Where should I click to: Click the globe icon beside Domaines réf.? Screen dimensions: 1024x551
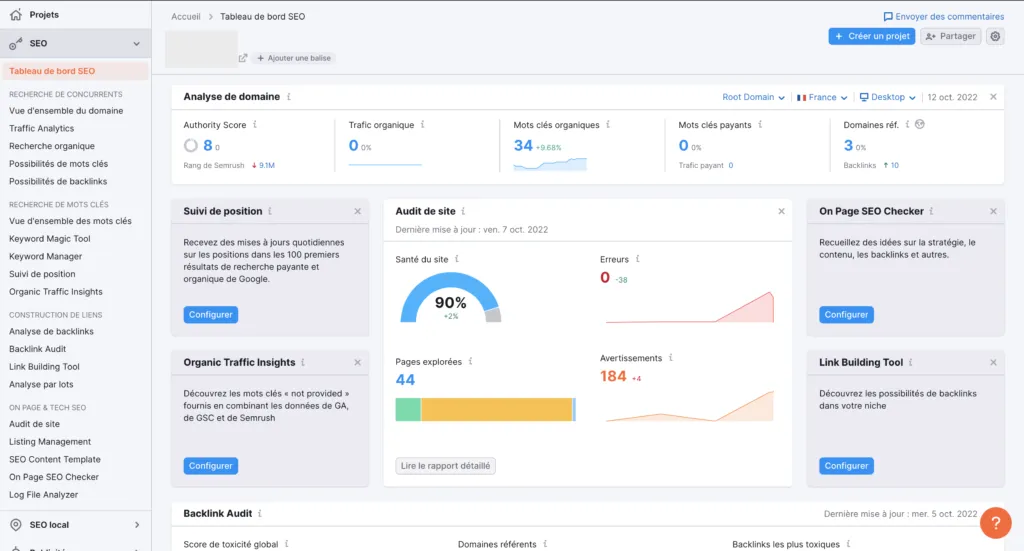[920, 125]
